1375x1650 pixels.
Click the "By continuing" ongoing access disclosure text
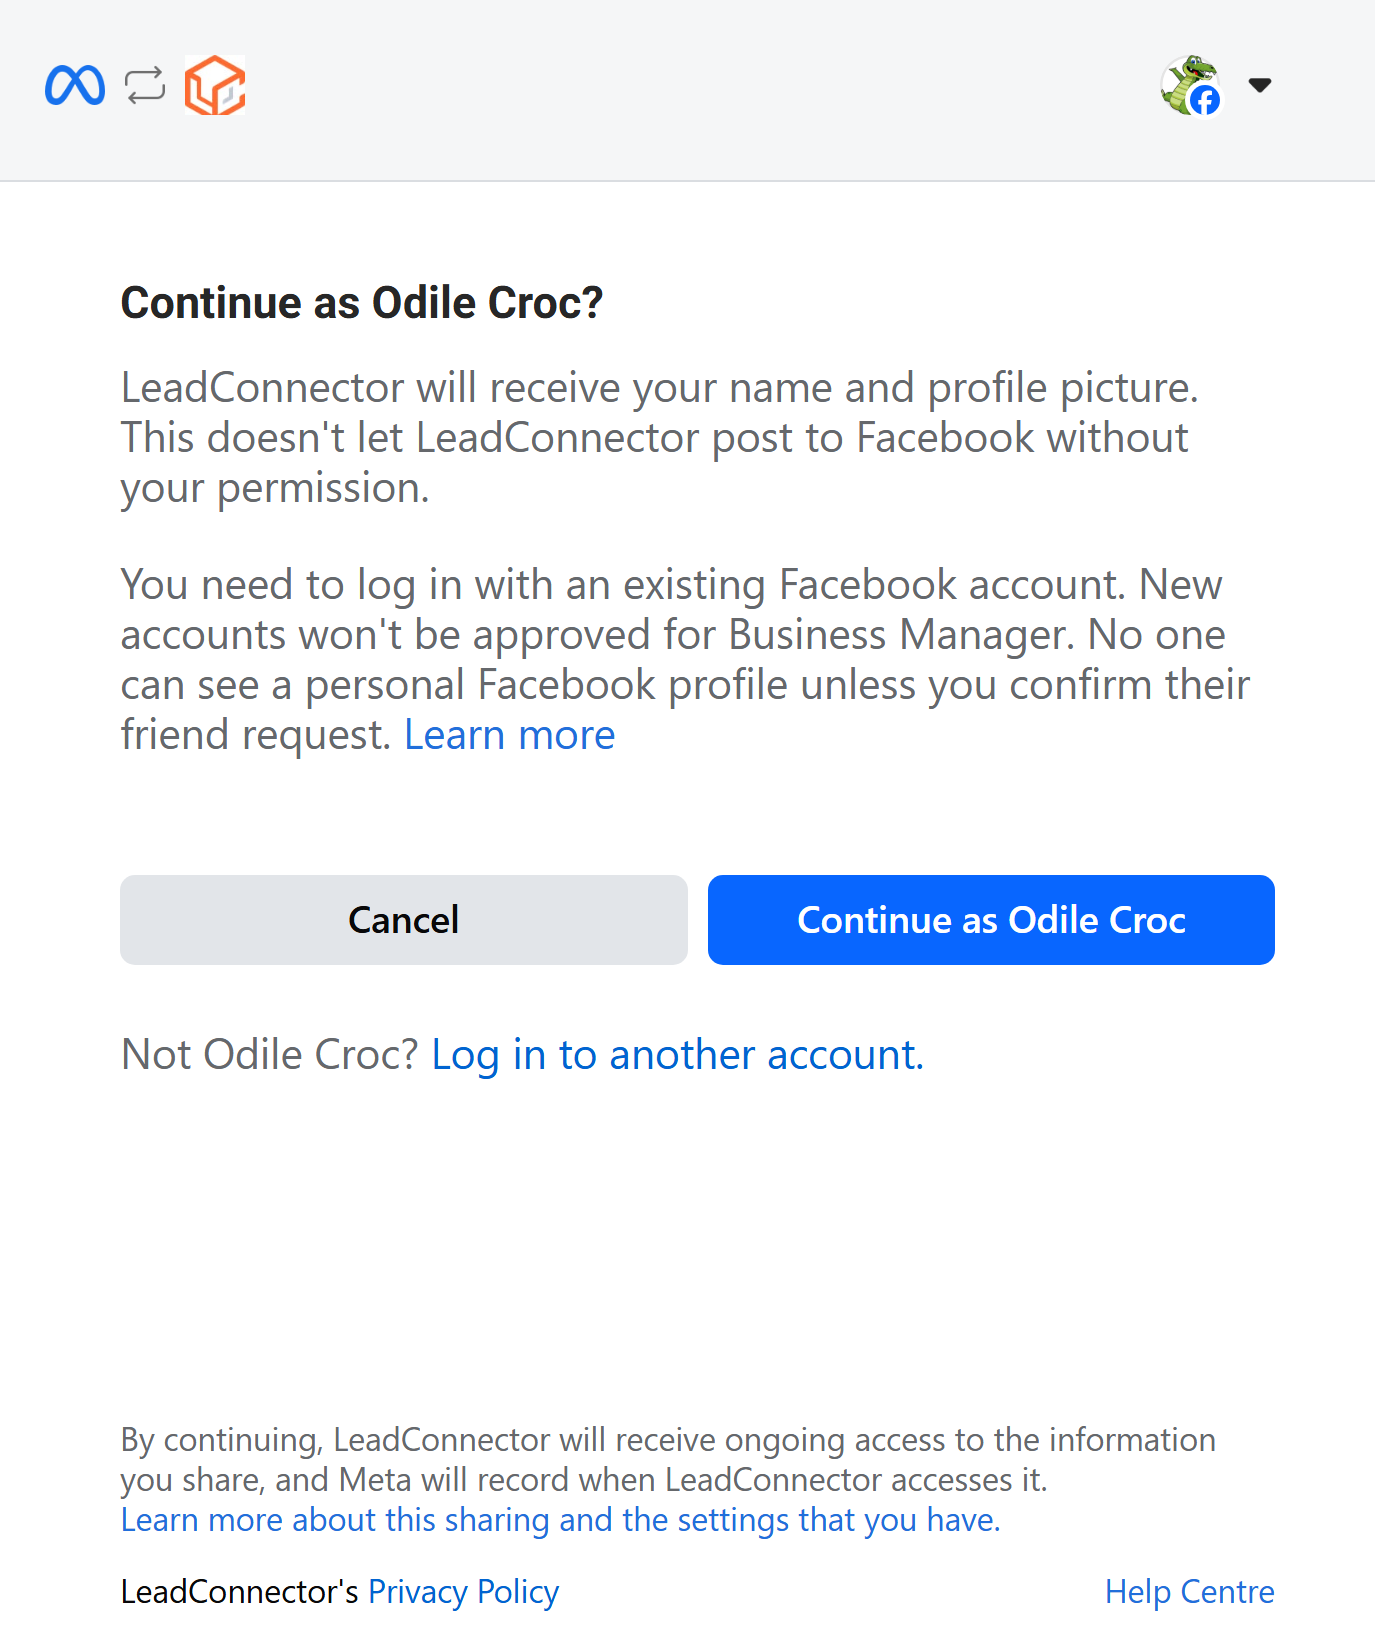tap(667, 1460)
